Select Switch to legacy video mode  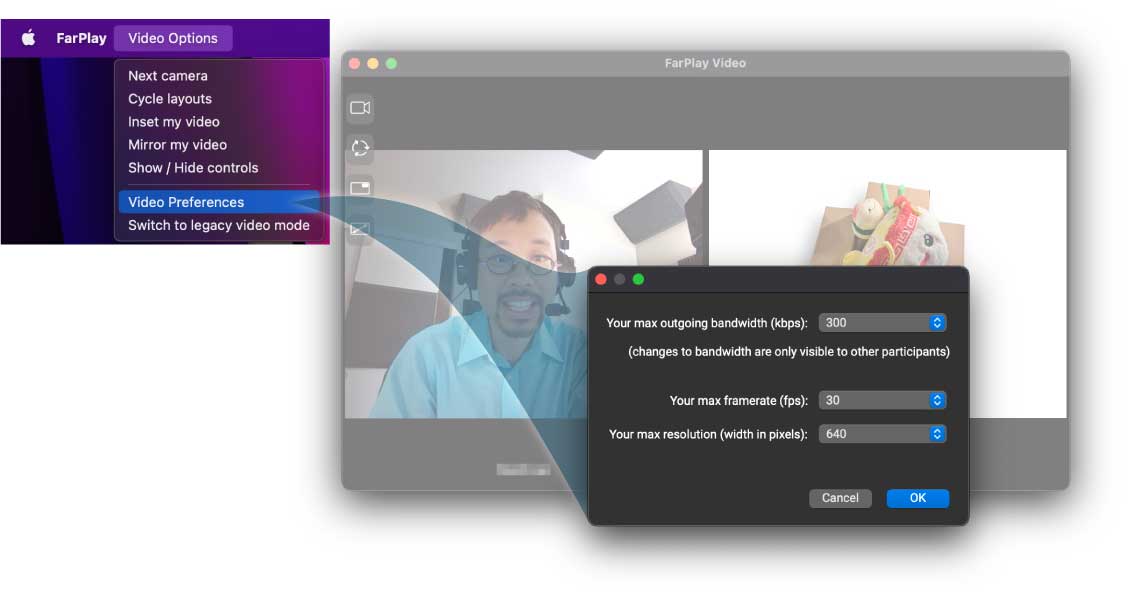(219, 225)
